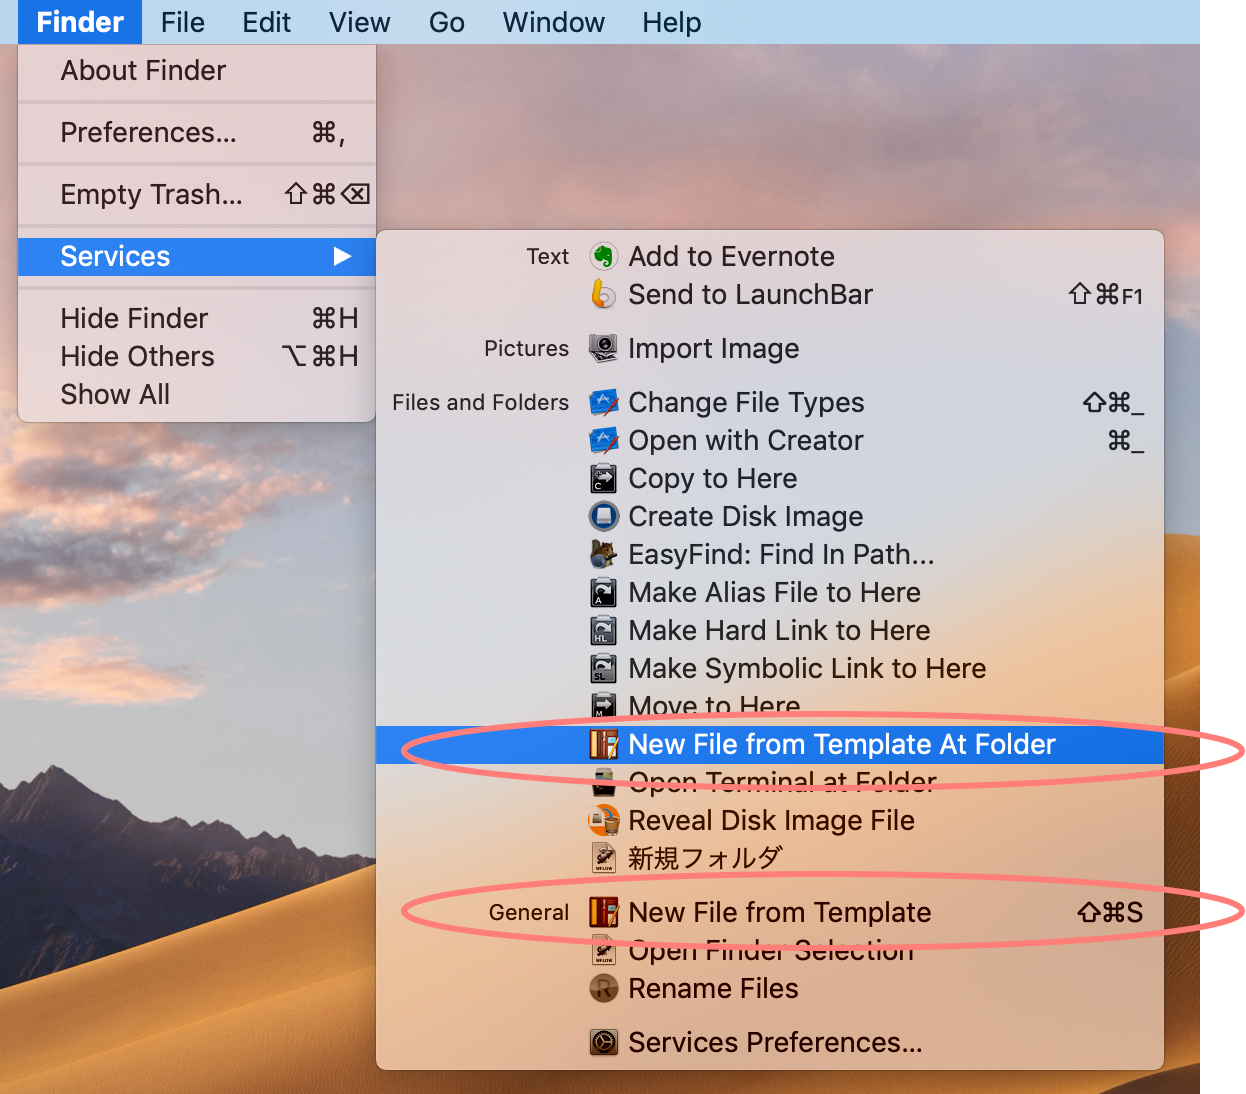Click the Services Preferences gear icon

coord(603,1043)
